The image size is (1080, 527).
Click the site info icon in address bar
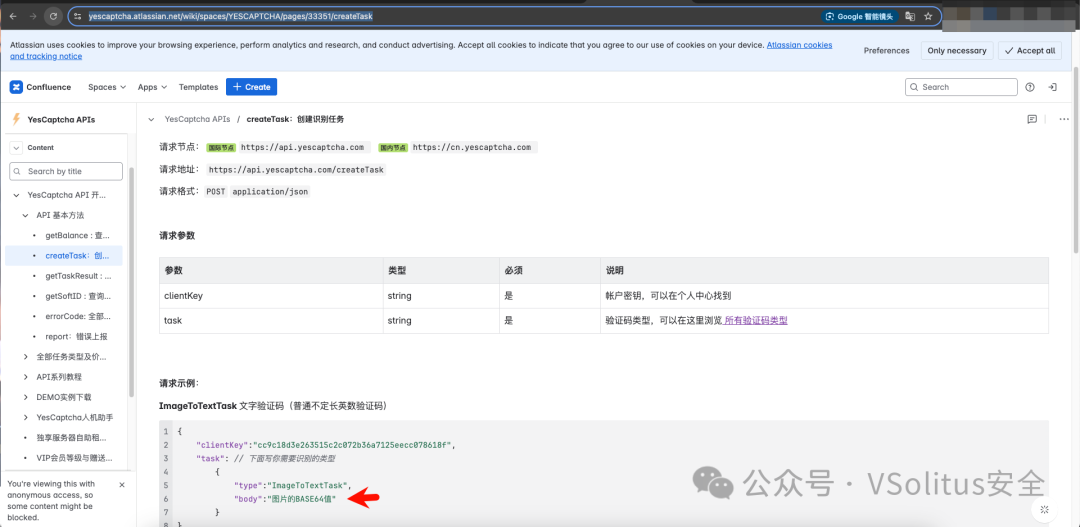click(x=79, y=16)
